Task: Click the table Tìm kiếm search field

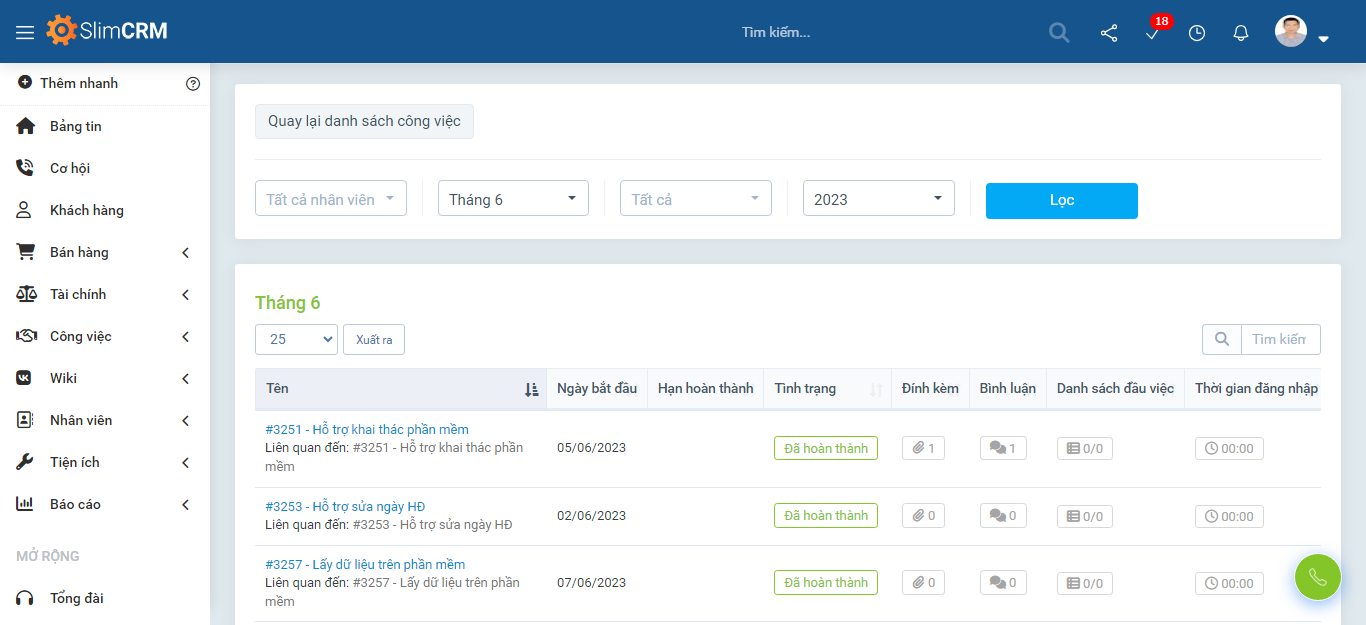Action: (x=1279, y=340)
